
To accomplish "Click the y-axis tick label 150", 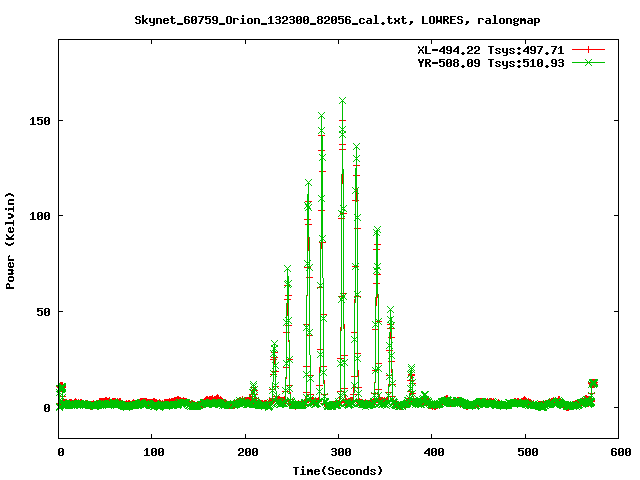I will (40, 121).
